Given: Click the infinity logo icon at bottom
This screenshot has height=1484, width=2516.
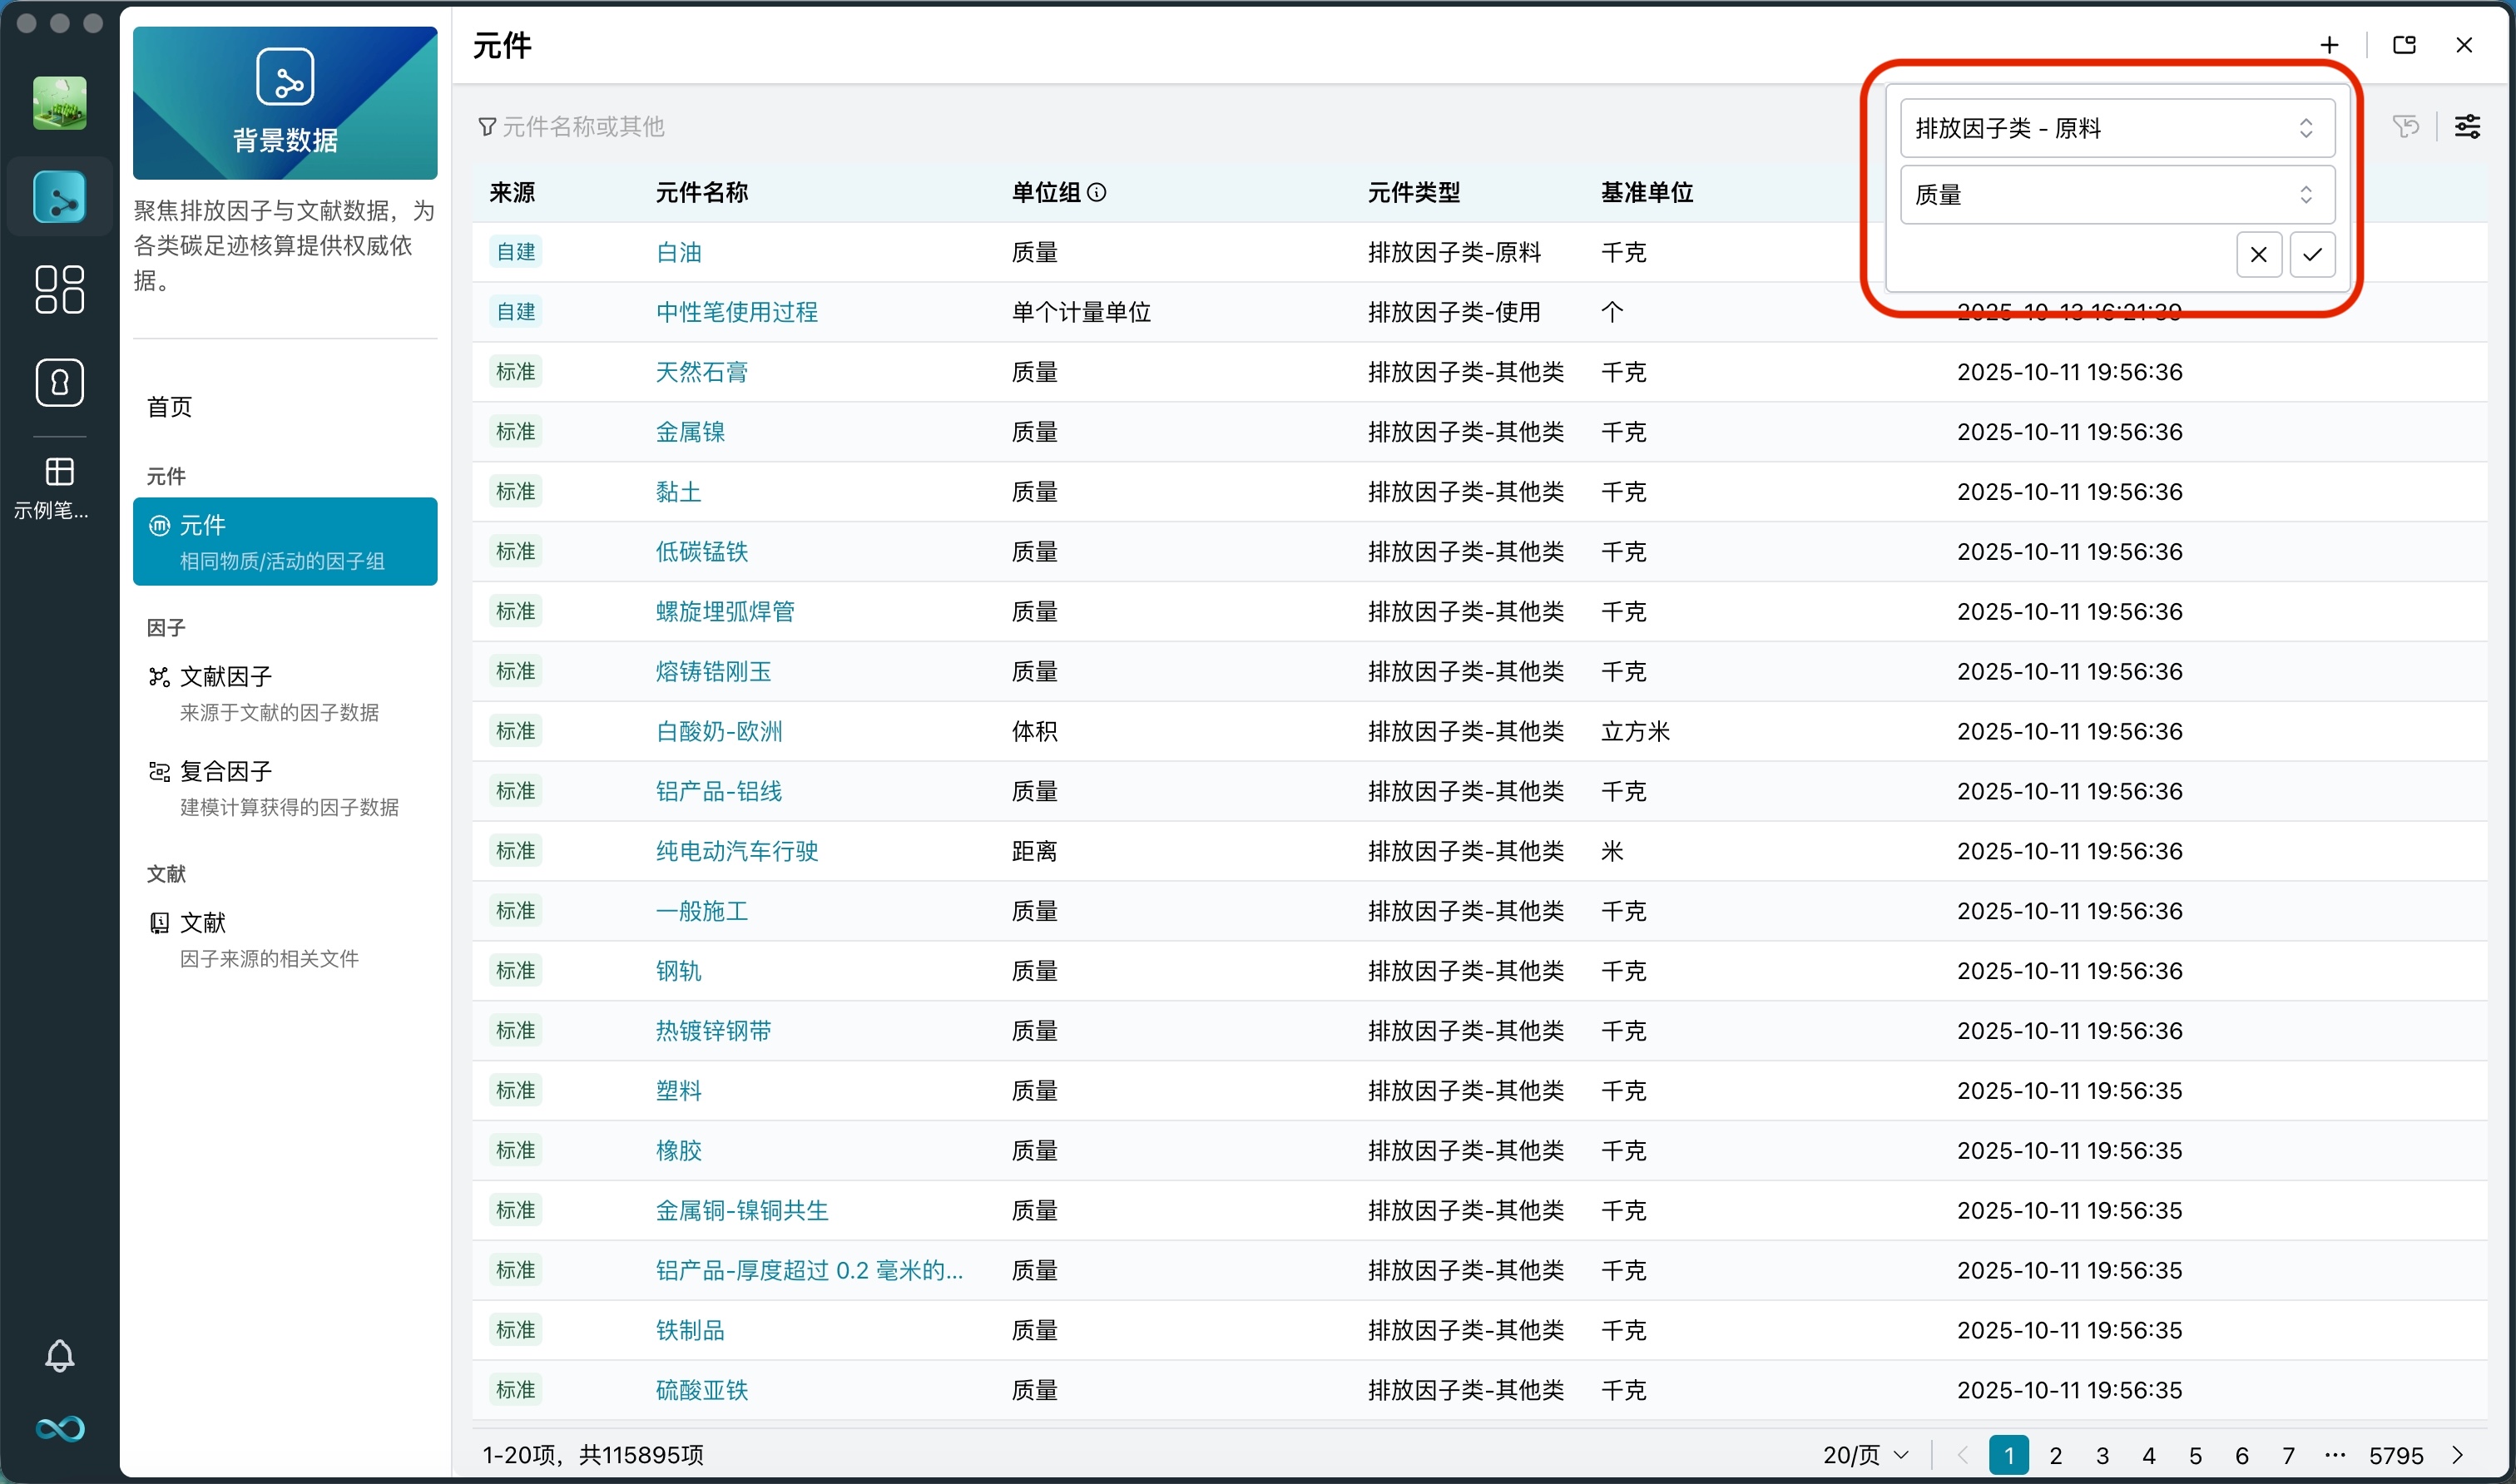Looking at the screenshot, I should pos(59,1428).
